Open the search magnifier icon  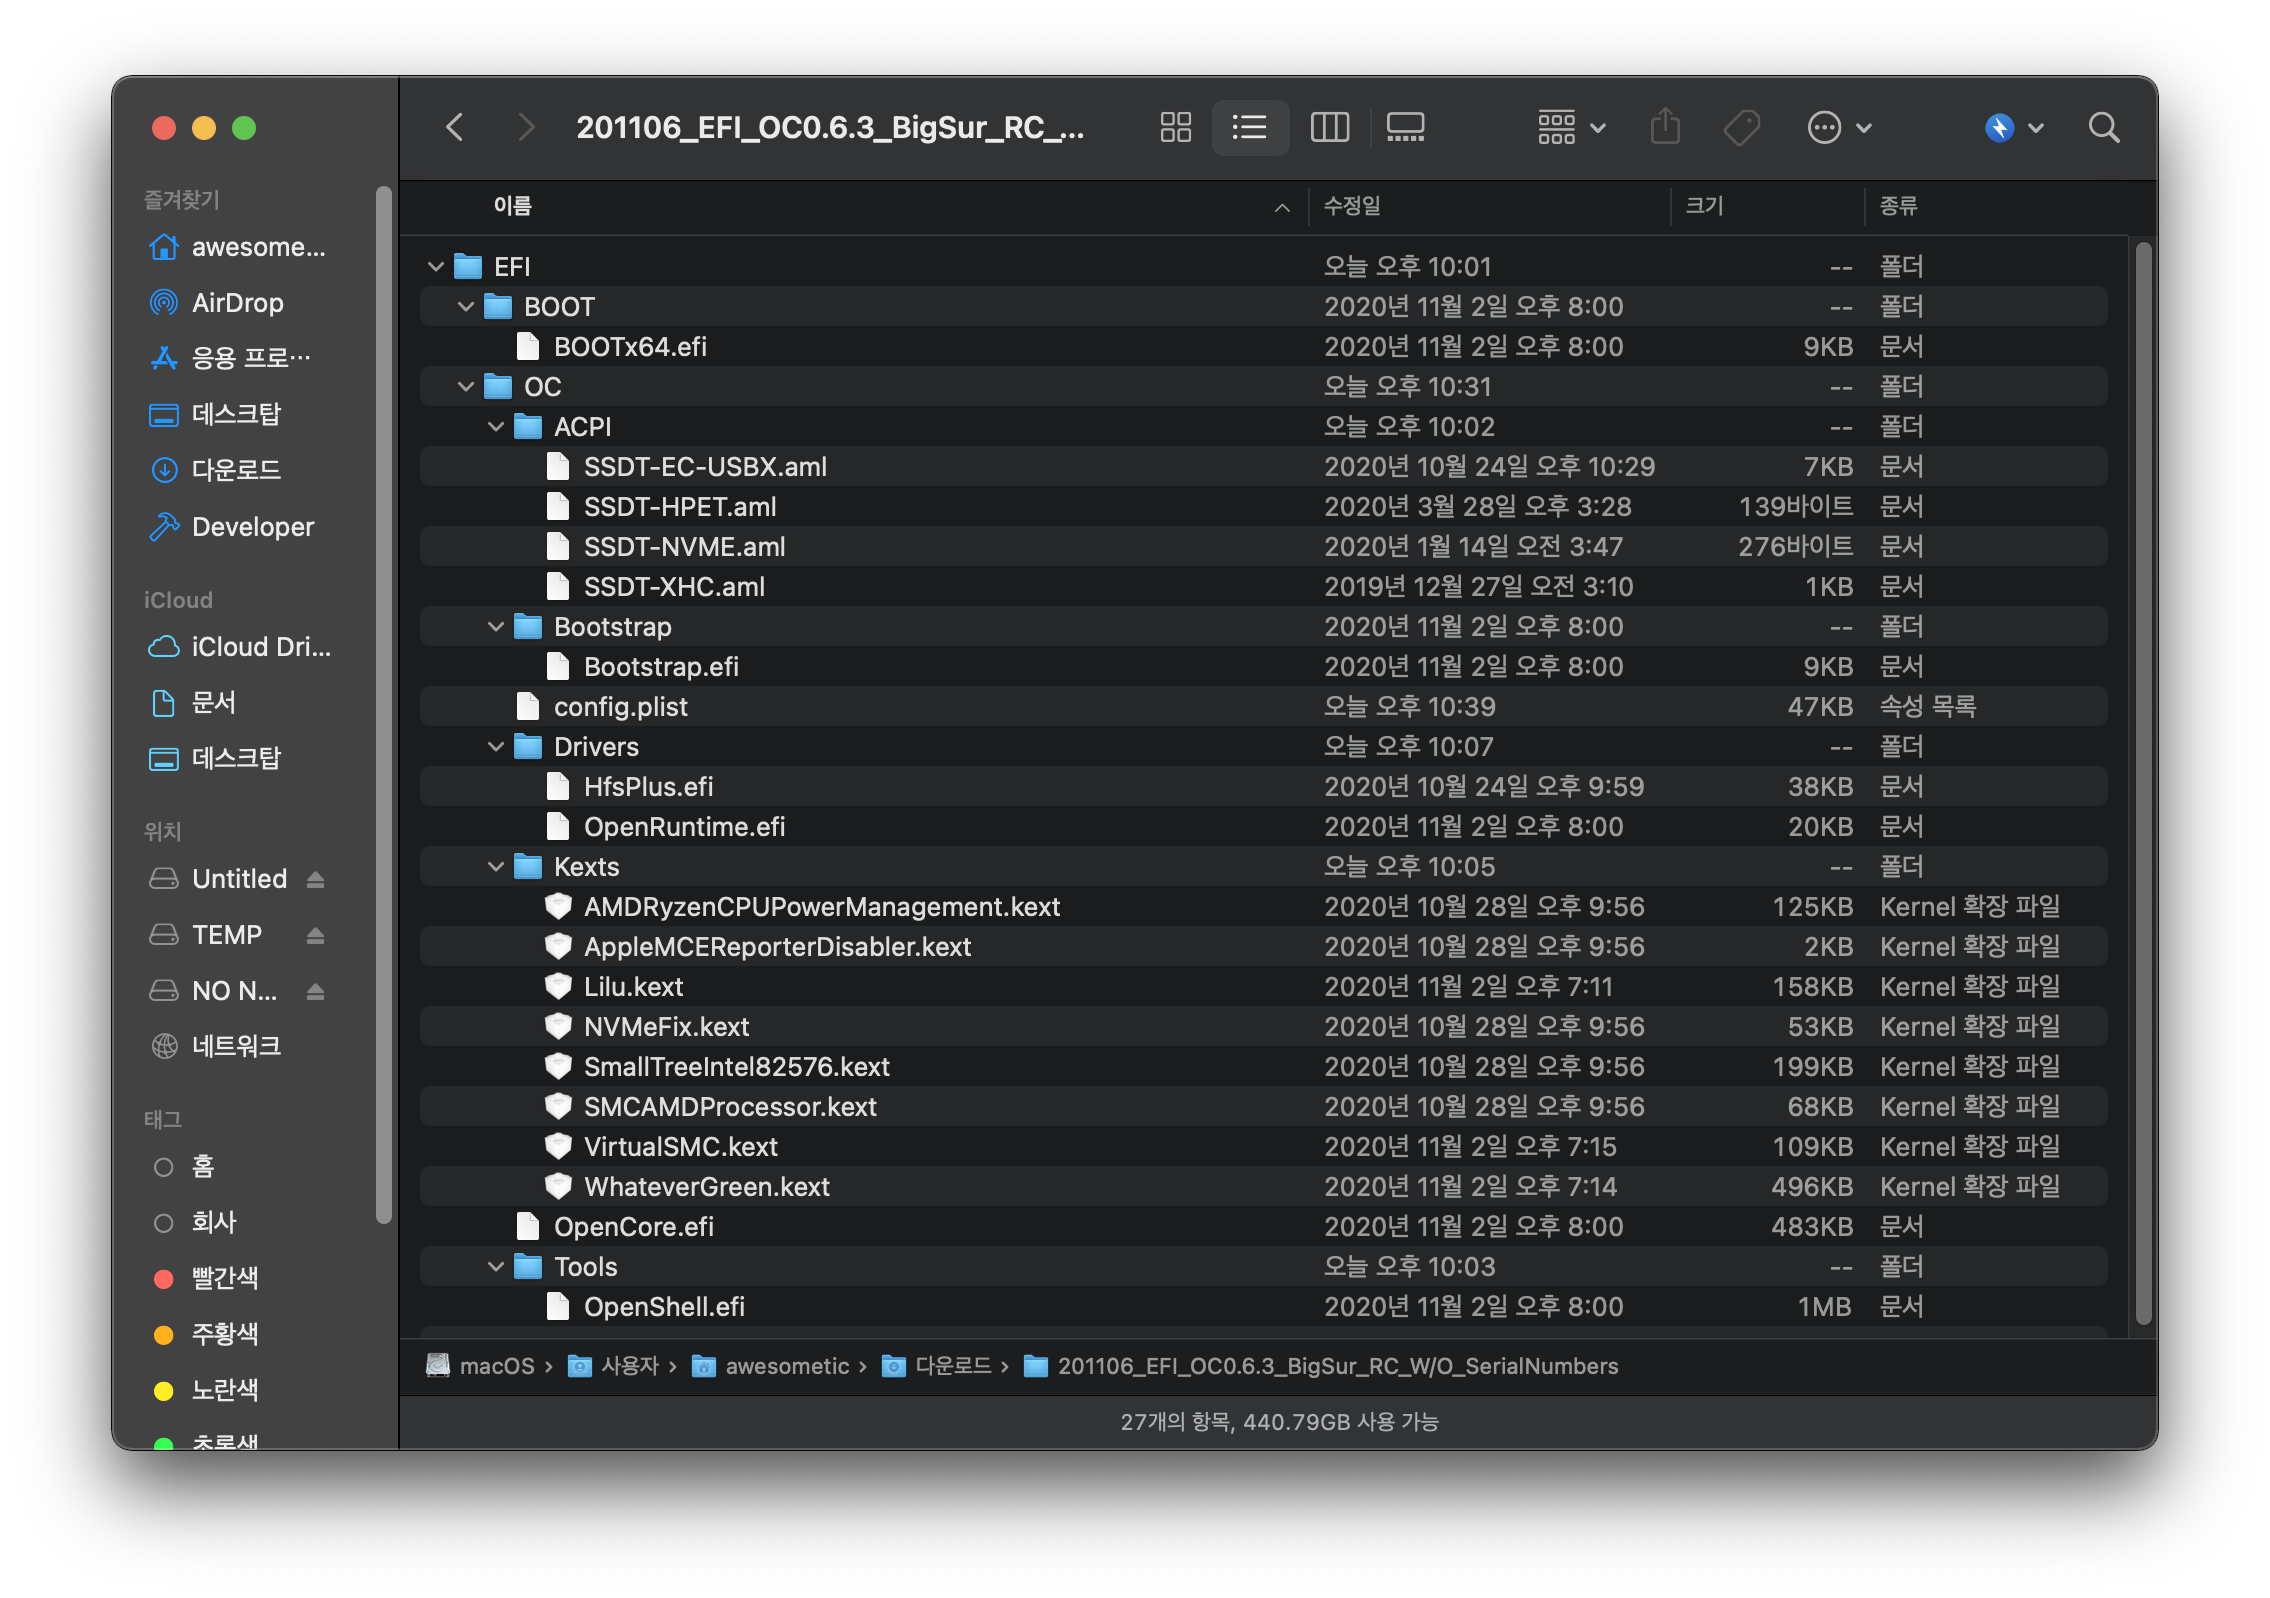pos(2104,128)
